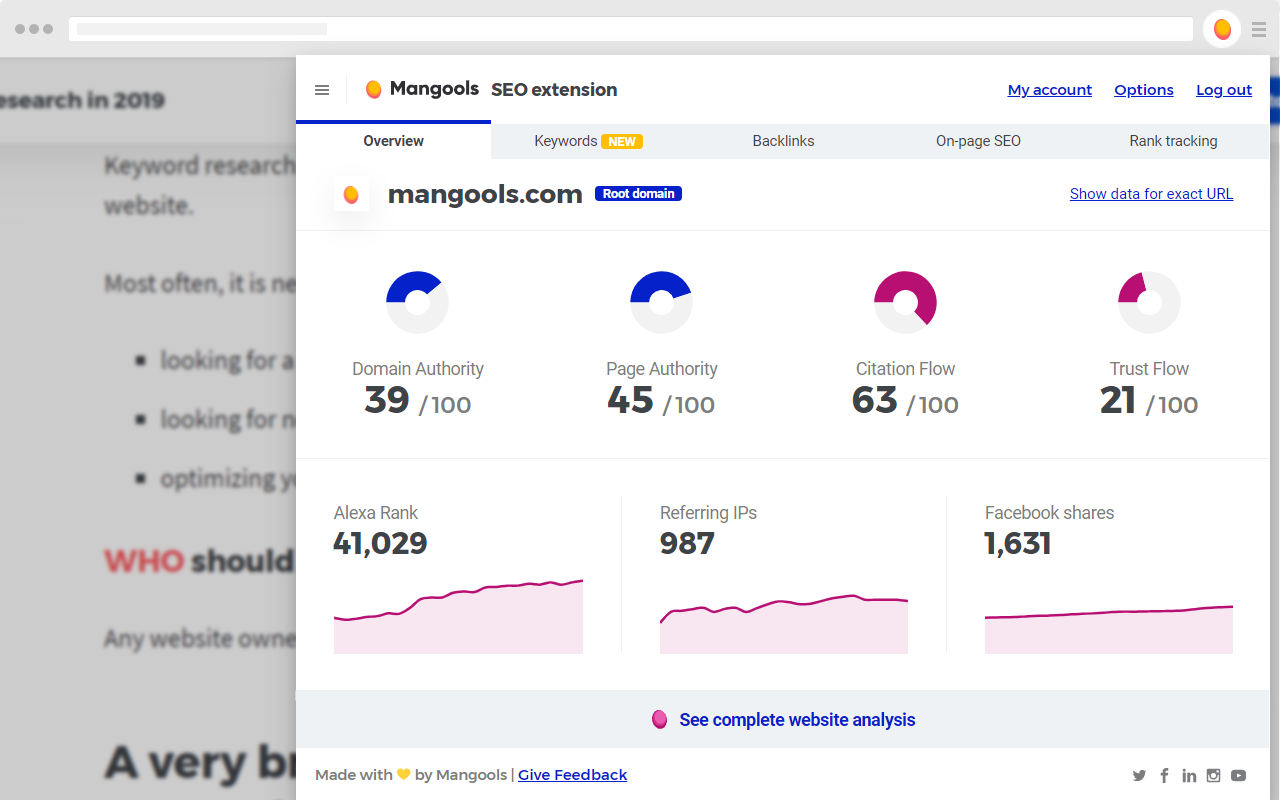Viewport: 1280px width, 800px height.
Task: Switch to the Keywords tab
Action: point(565,141)
